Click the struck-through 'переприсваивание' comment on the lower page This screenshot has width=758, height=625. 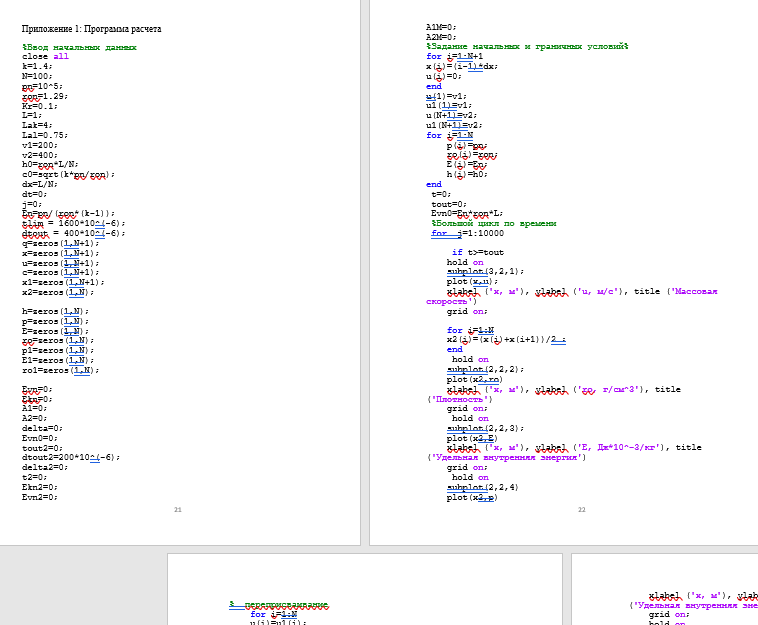click(x=287, y=605)
